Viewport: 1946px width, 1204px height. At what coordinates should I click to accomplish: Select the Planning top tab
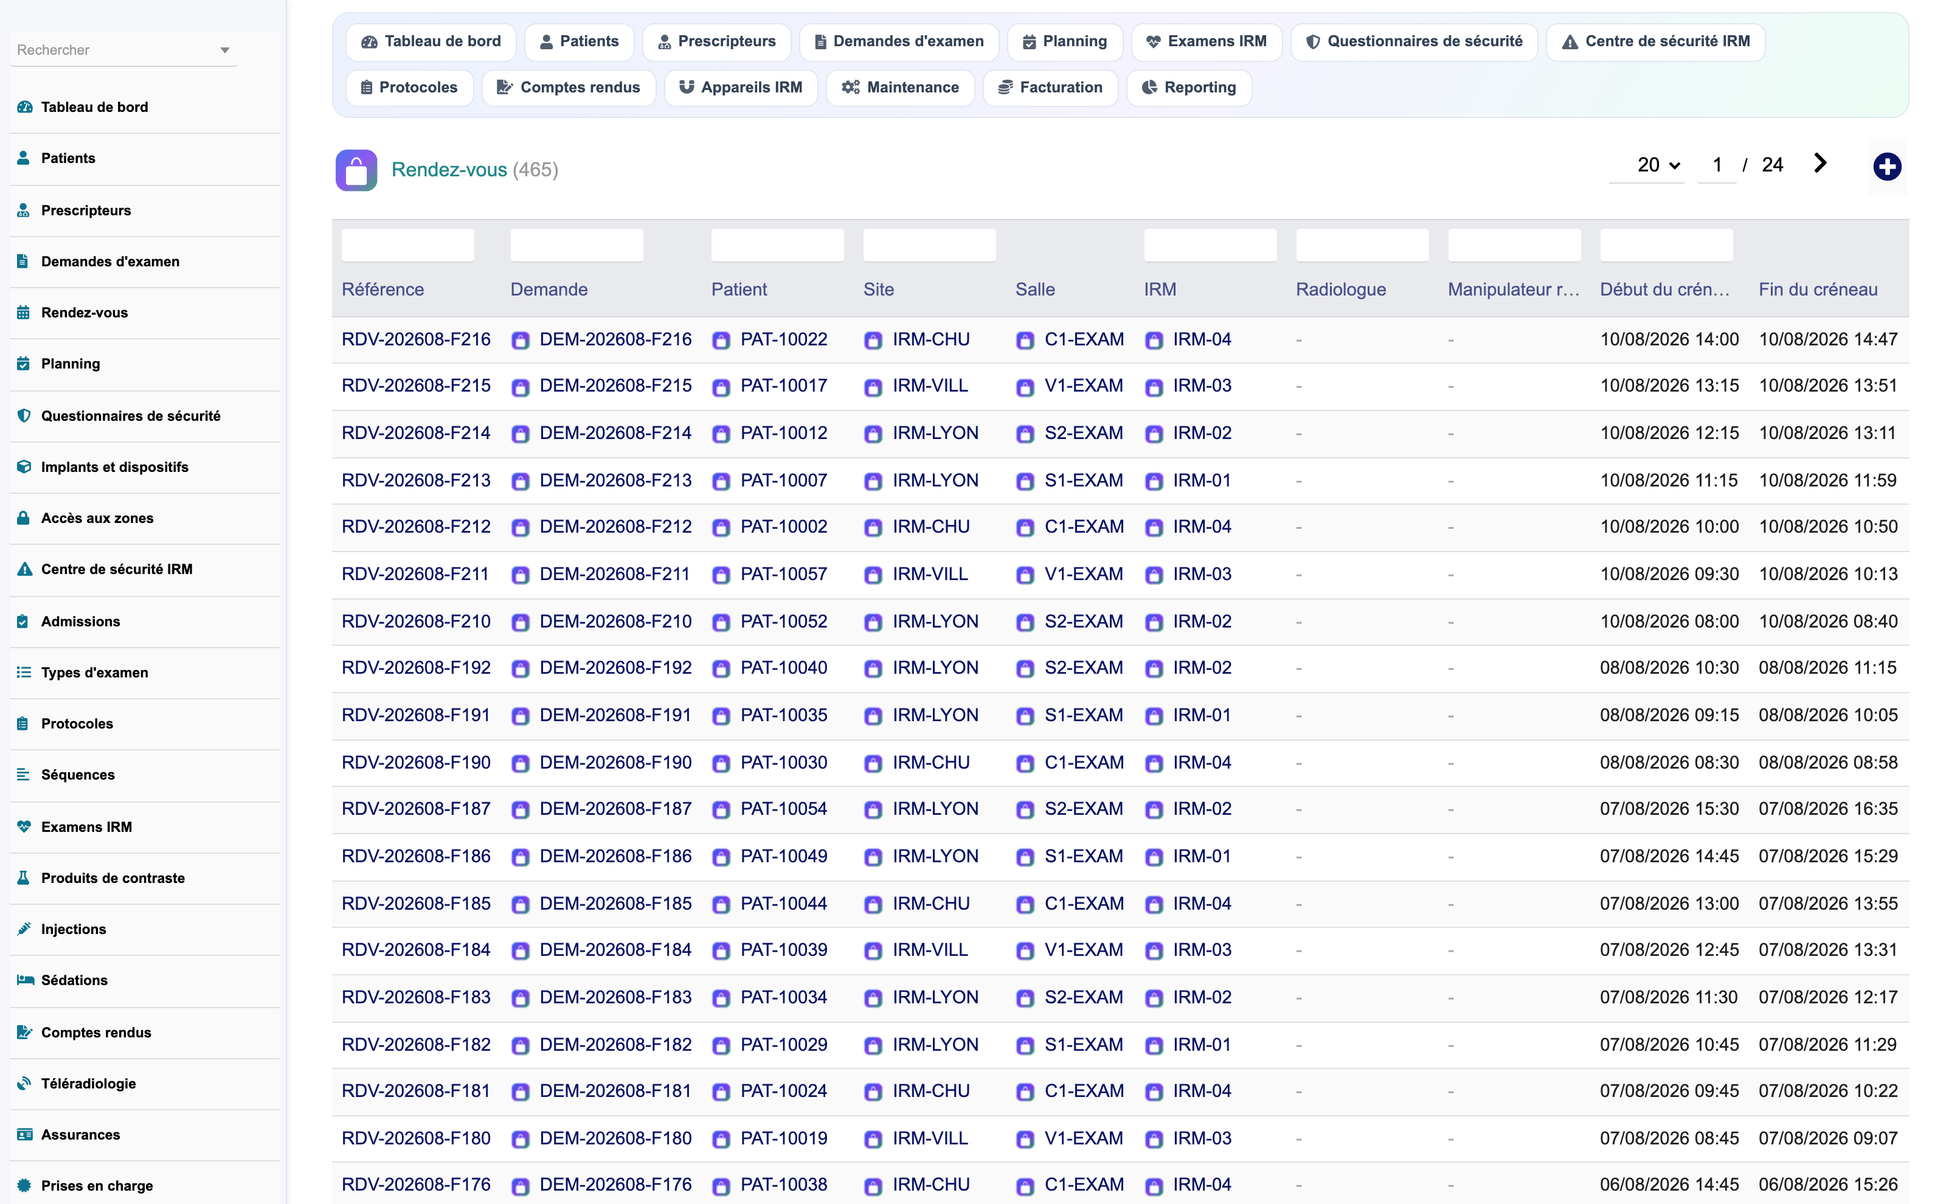coord(1065,42)
